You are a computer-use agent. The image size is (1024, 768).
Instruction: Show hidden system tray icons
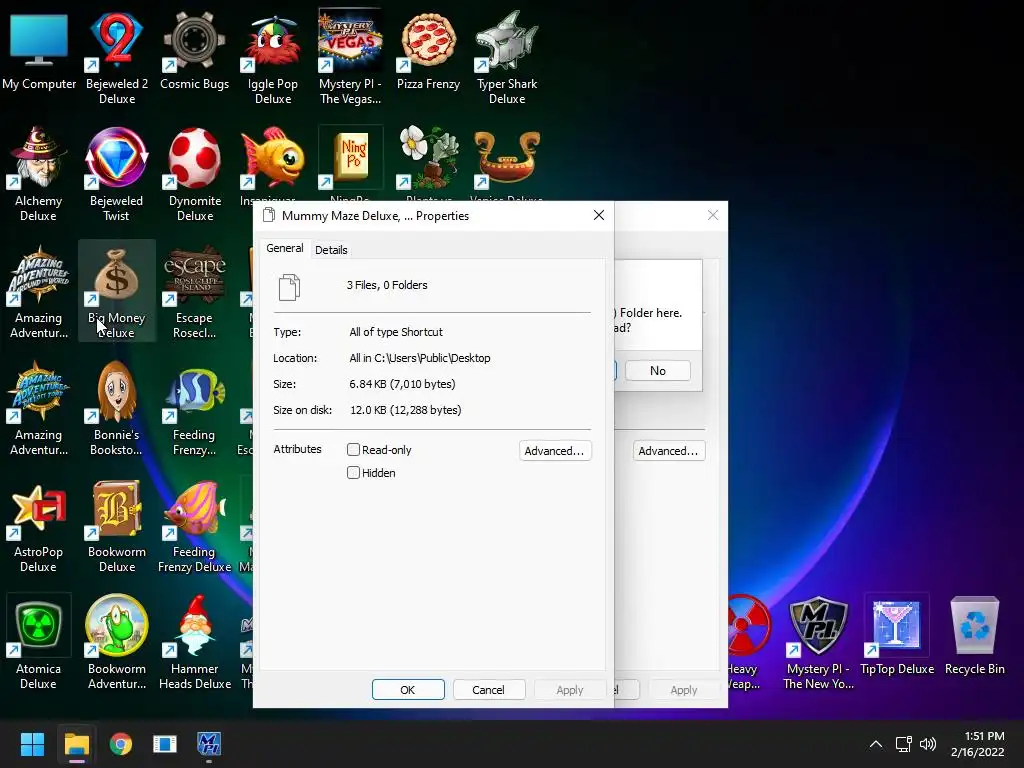click(x=876, y=744)
